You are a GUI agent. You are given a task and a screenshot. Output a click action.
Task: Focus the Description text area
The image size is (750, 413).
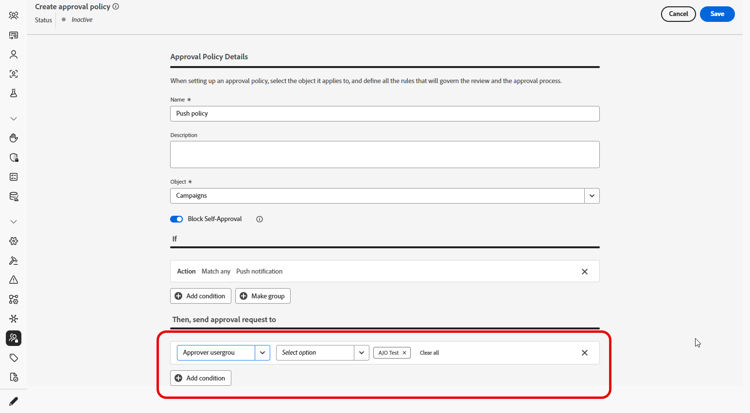[x=384, y=154]
